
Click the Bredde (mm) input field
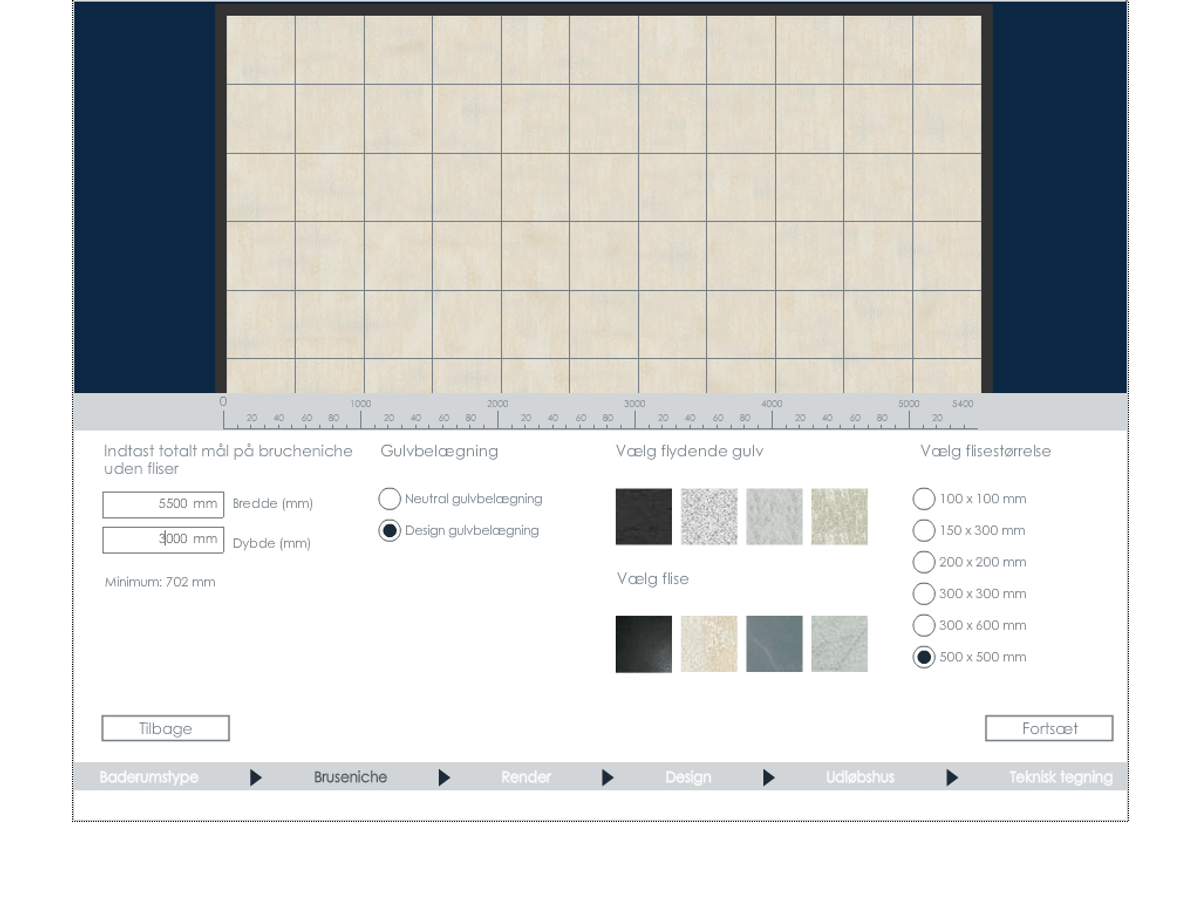pos(163,504)
